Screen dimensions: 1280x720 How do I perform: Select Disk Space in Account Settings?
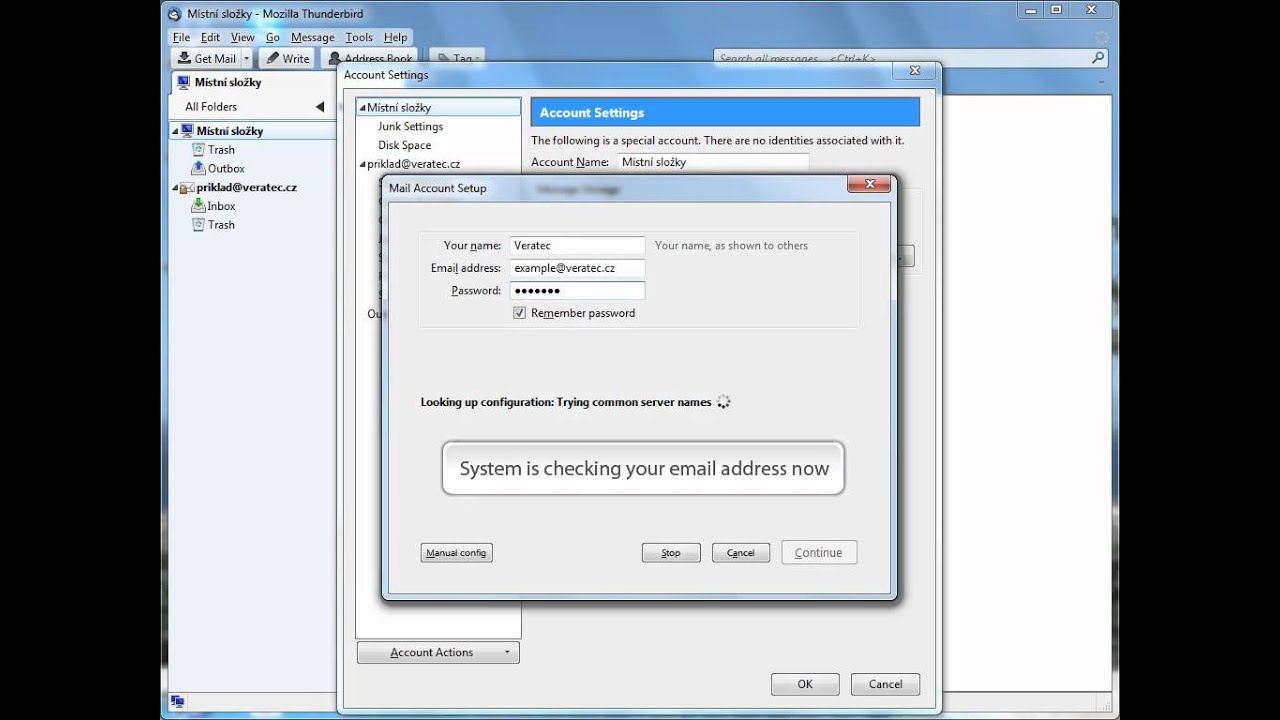click(x=404, y=145)
